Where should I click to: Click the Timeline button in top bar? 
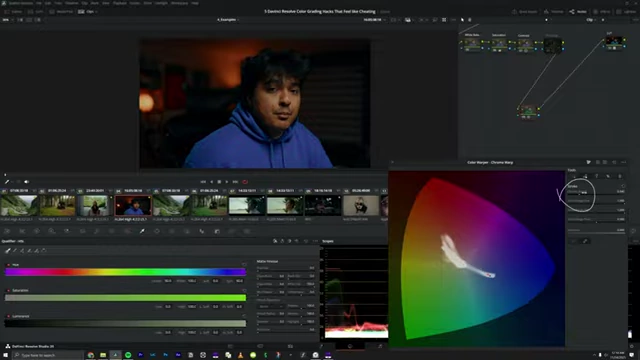click(554, 12)
